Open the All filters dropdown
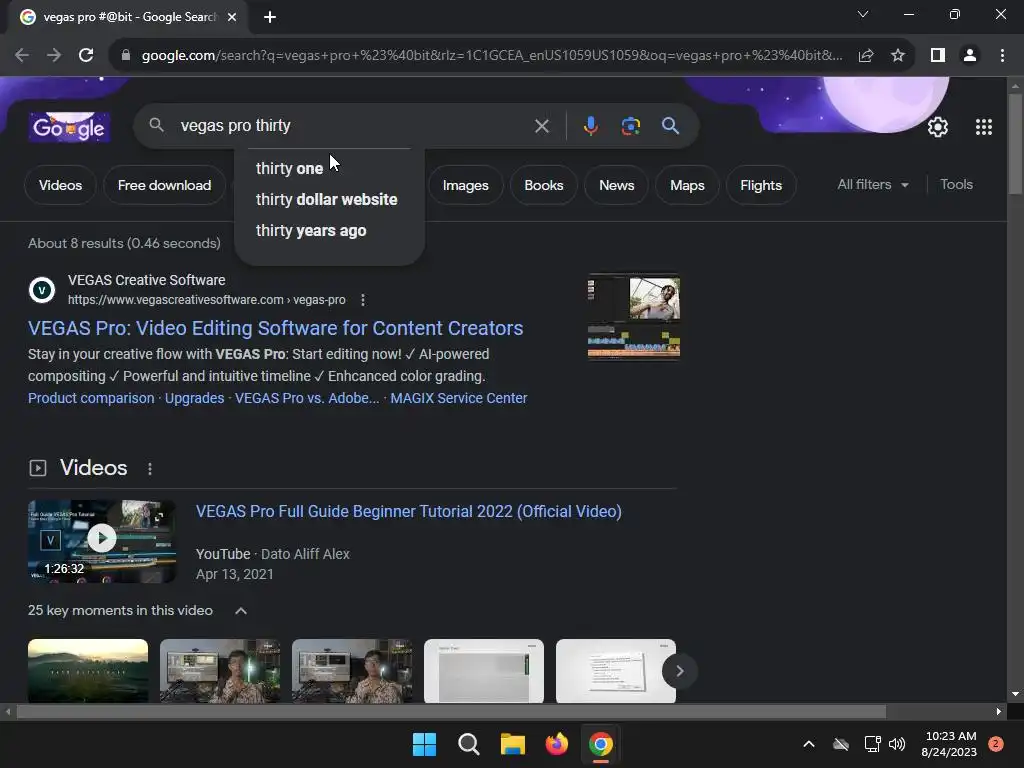Image resolution: width=1024 pixels, height=768 pixels. 872,185
